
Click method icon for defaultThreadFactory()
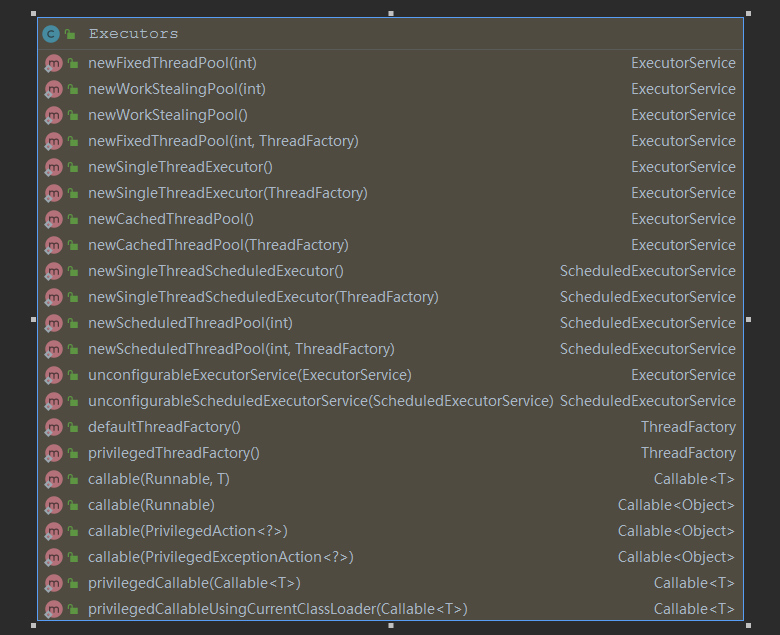click(53, 427)
